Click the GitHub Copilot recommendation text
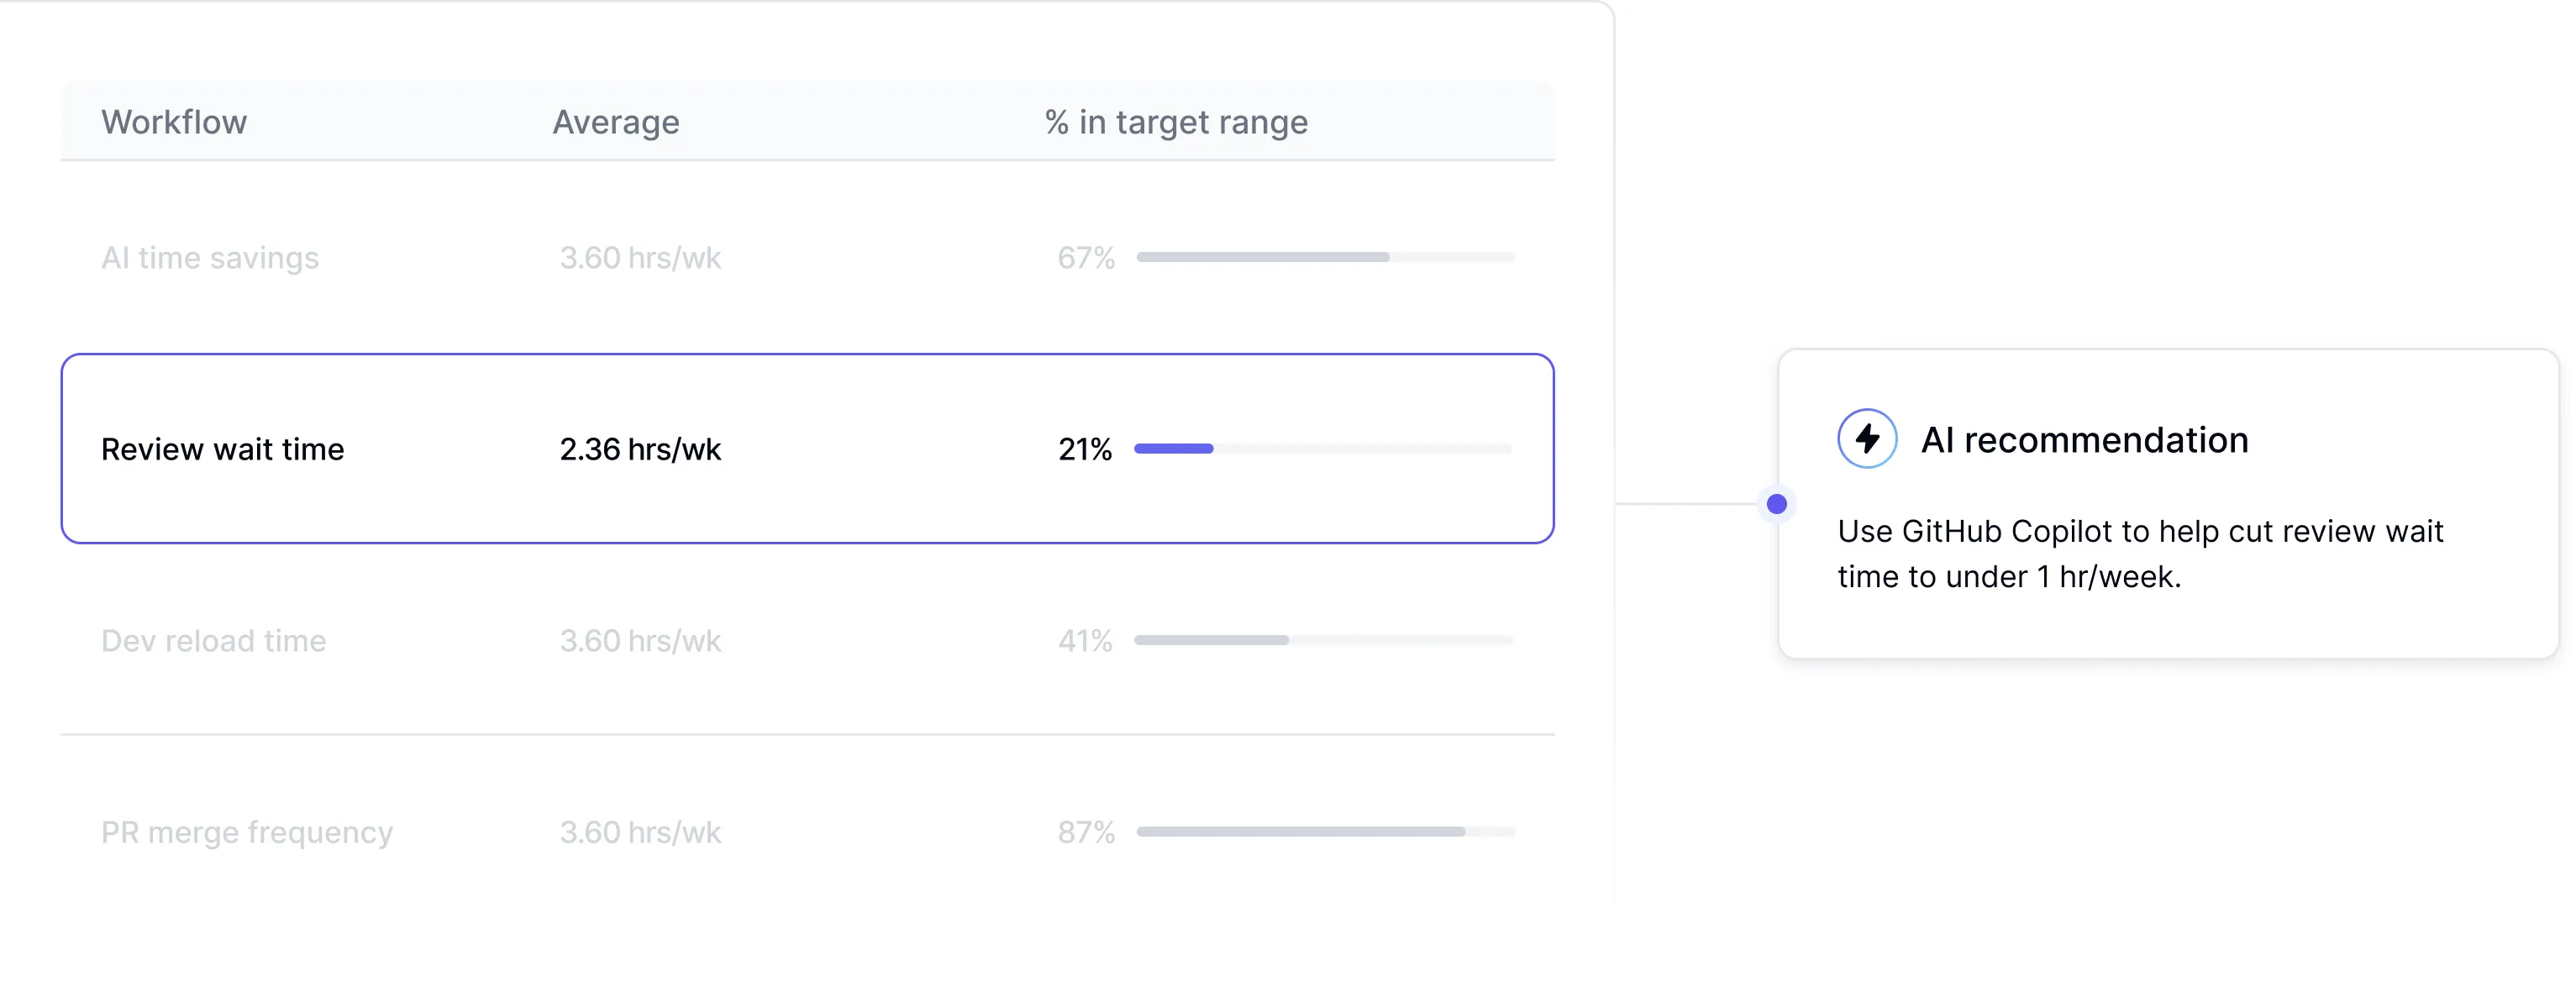Screen dimensions: 2576x1008 click(2140, 554)
